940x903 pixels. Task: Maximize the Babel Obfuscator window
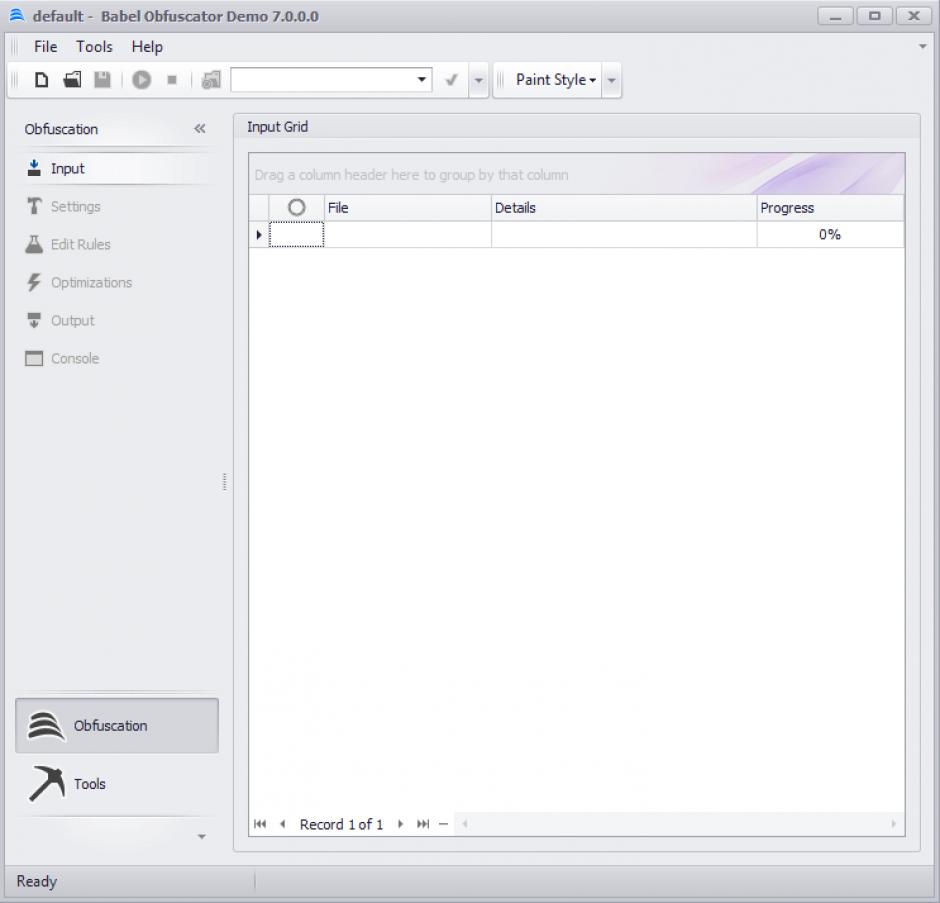point(875,16)
